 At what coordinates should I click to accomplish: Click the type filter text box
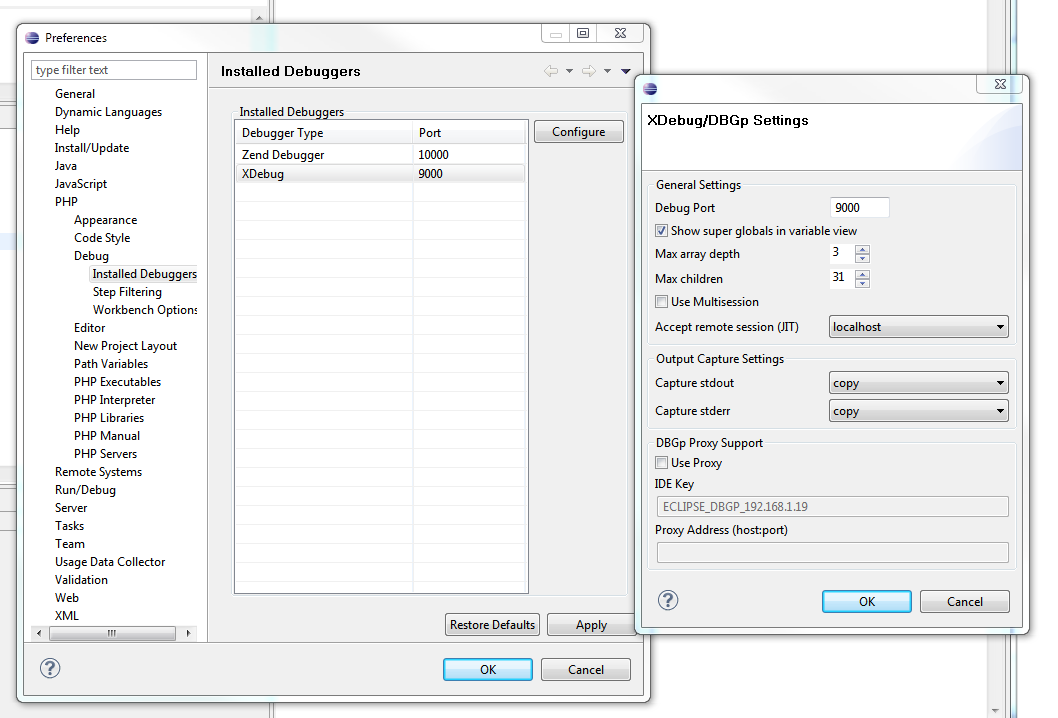114,70
